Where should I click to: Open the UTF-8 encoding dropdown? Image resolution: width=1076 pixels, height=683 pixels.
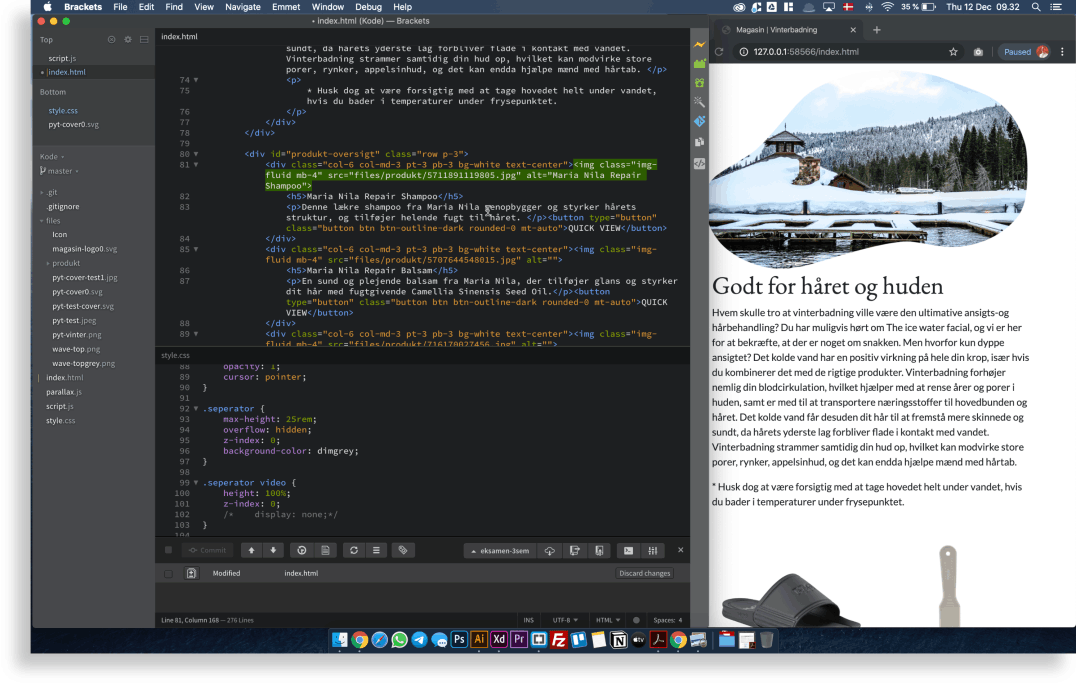(x=565, y=620)
